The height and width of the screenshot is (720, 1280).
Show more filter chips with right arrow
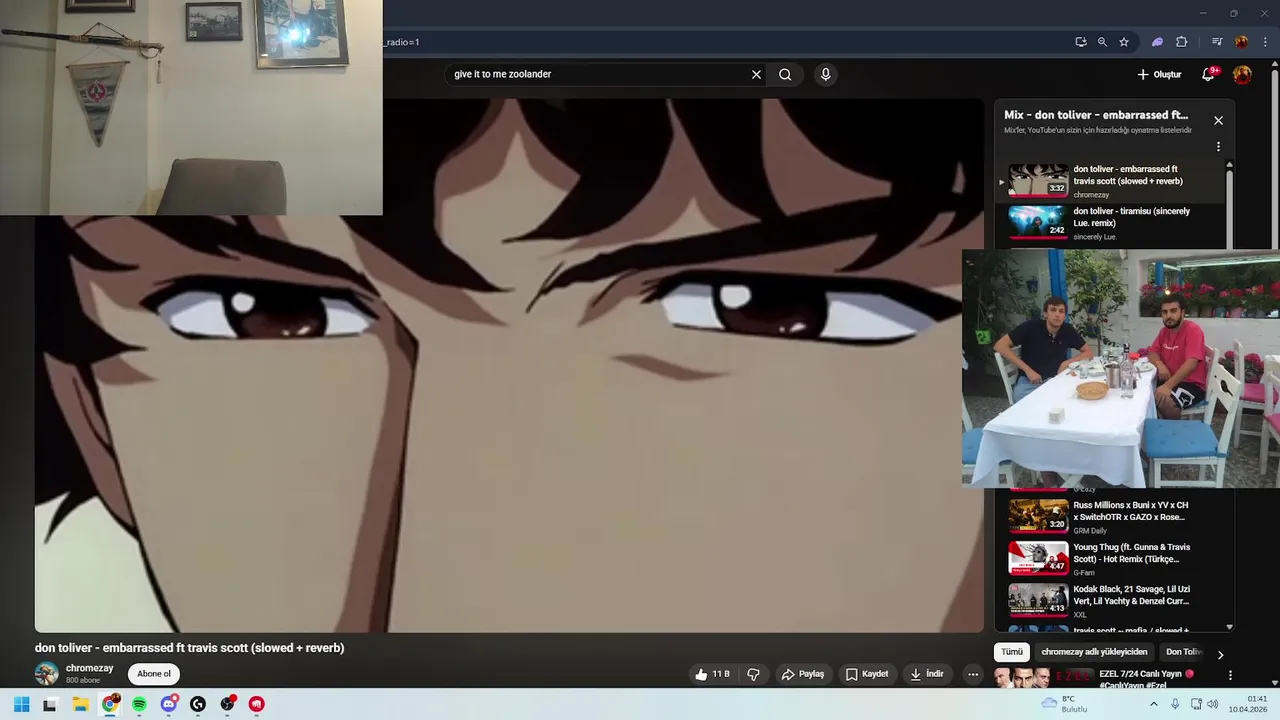pyautogui.click(x=1220, y=654)
